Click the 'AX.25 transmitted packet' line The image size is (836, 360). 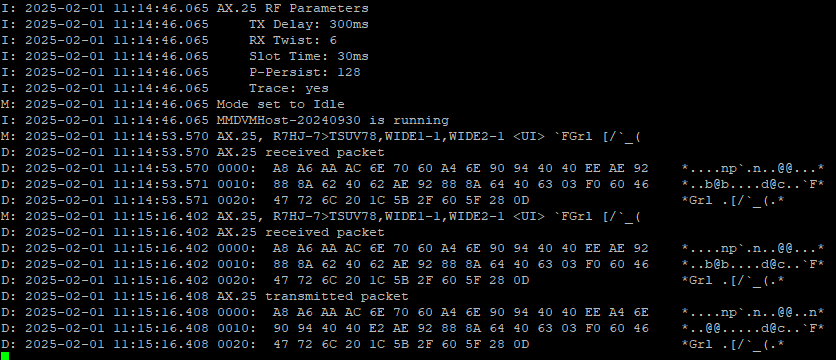coord(205,297)
